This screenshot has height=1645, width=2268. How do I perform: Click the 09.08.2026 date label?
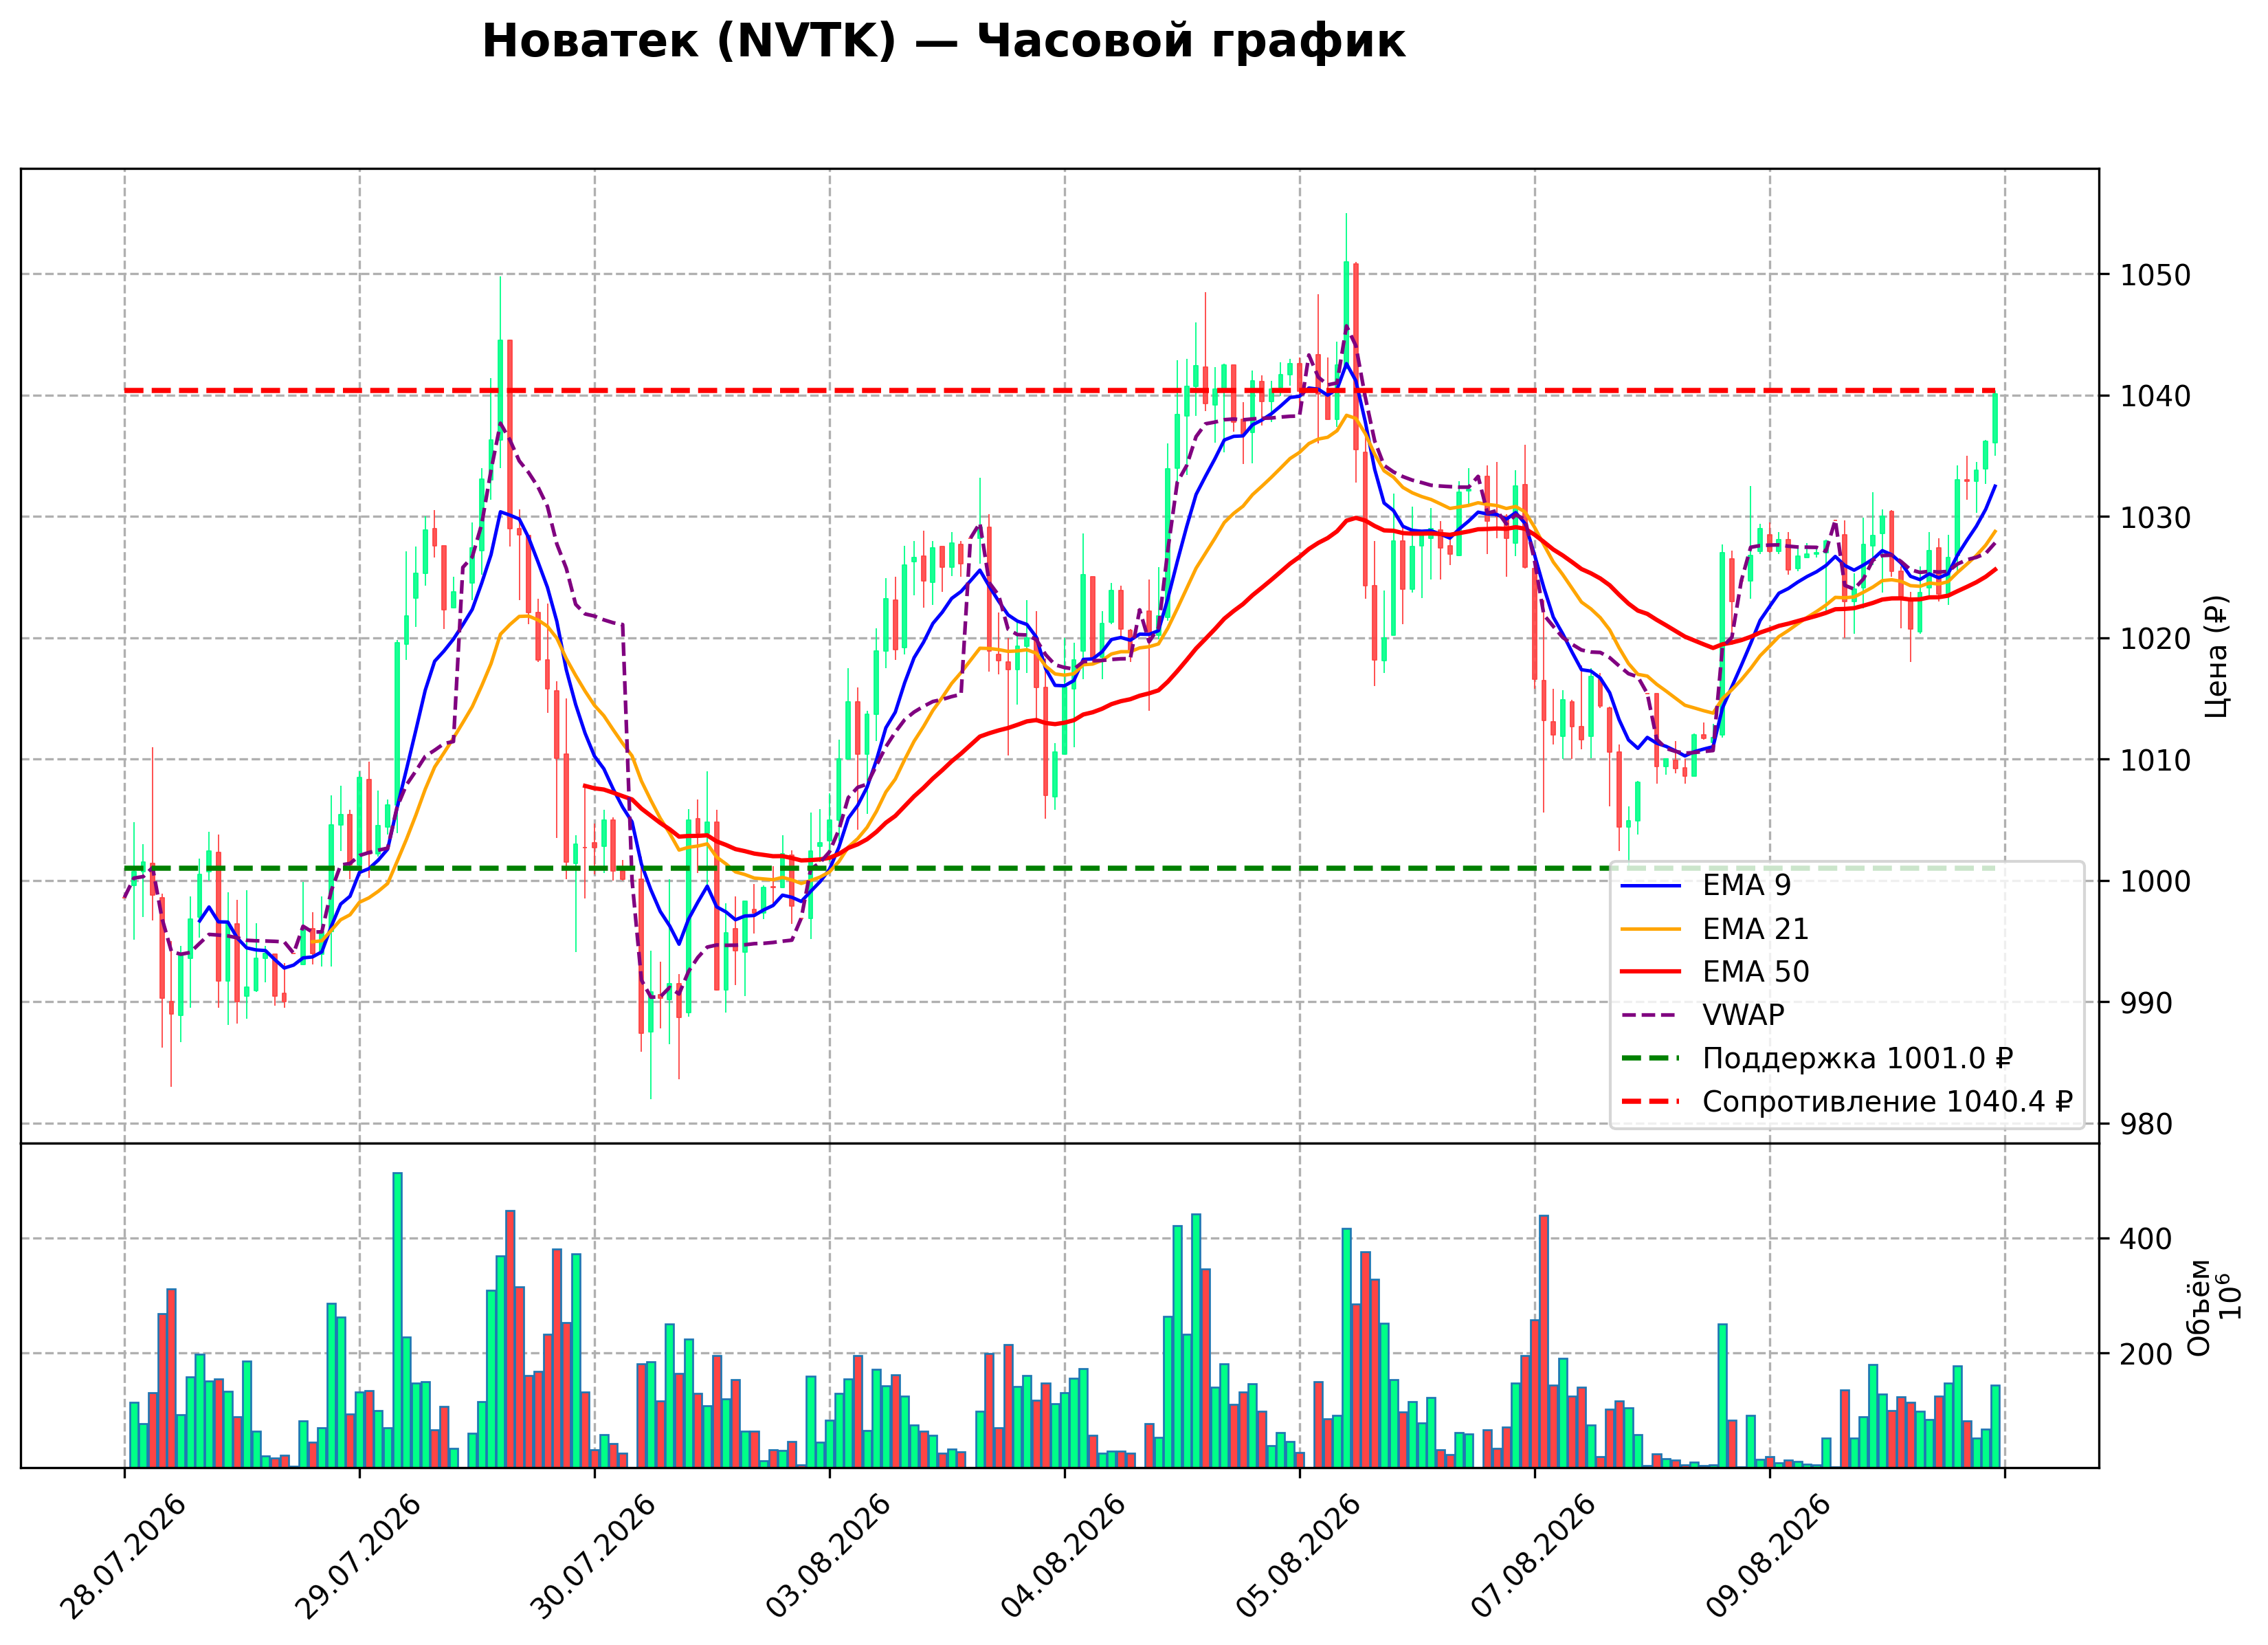(x=1768, y=1557)
